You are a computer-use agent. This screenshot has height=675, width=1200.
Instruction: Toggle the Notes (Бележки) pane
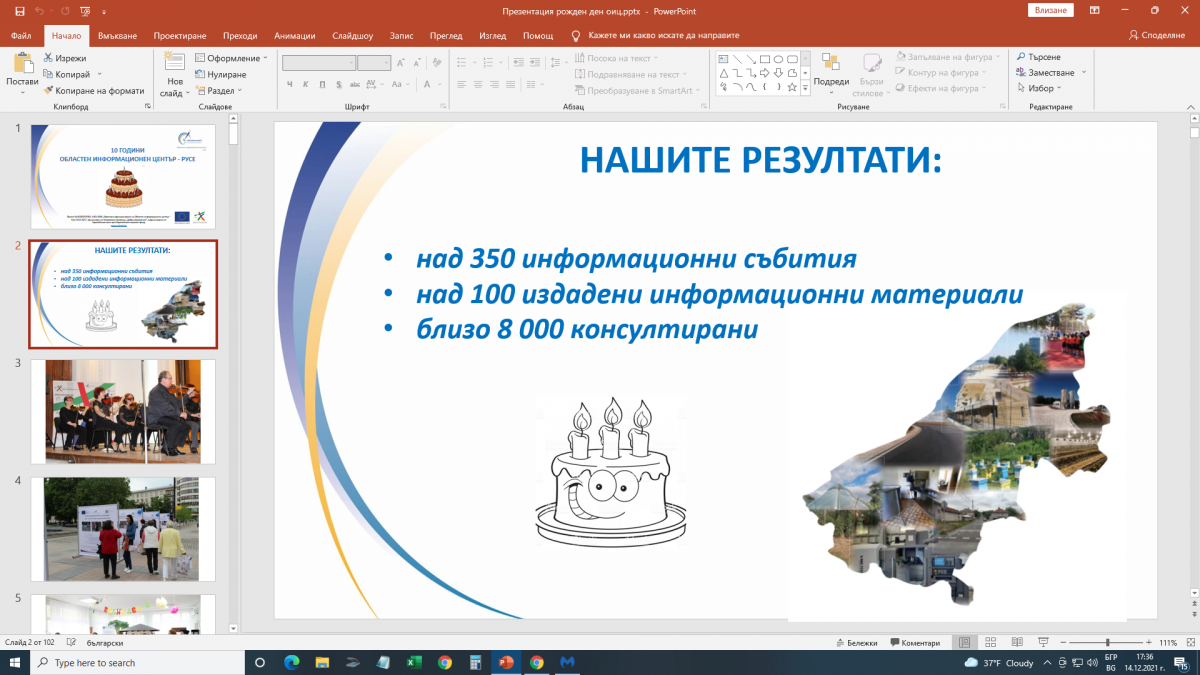[856, 643]
